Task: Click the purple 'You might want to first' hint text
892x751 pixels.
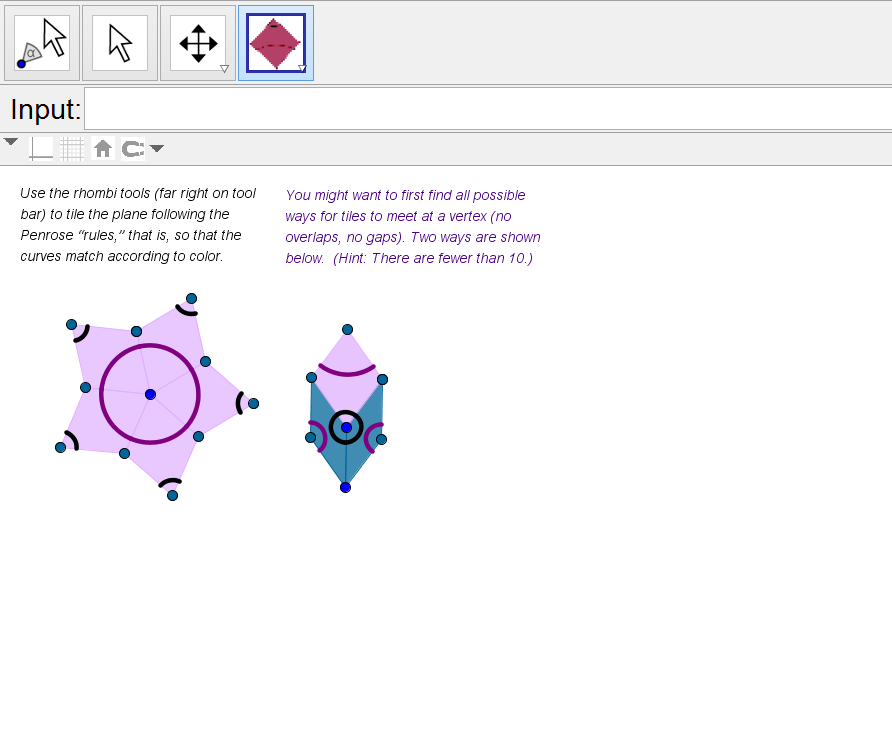Action: pyautogui.click(x=413, y=226)
